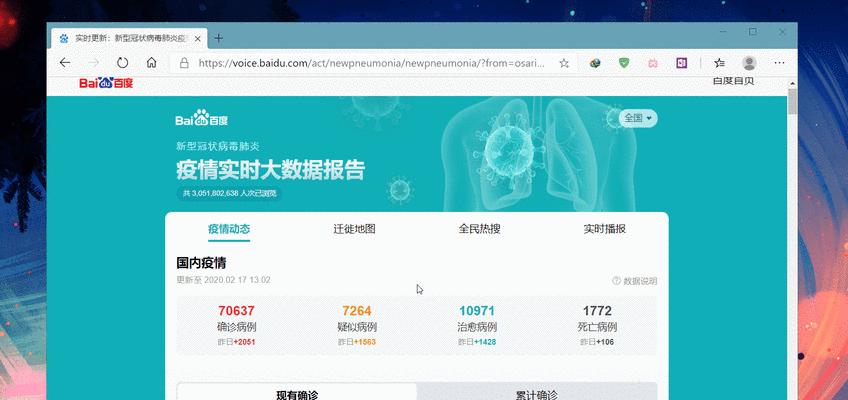Click the 新型冠状病毒肺炎 subtitle
848x400 pixels.
click(218, 146)
